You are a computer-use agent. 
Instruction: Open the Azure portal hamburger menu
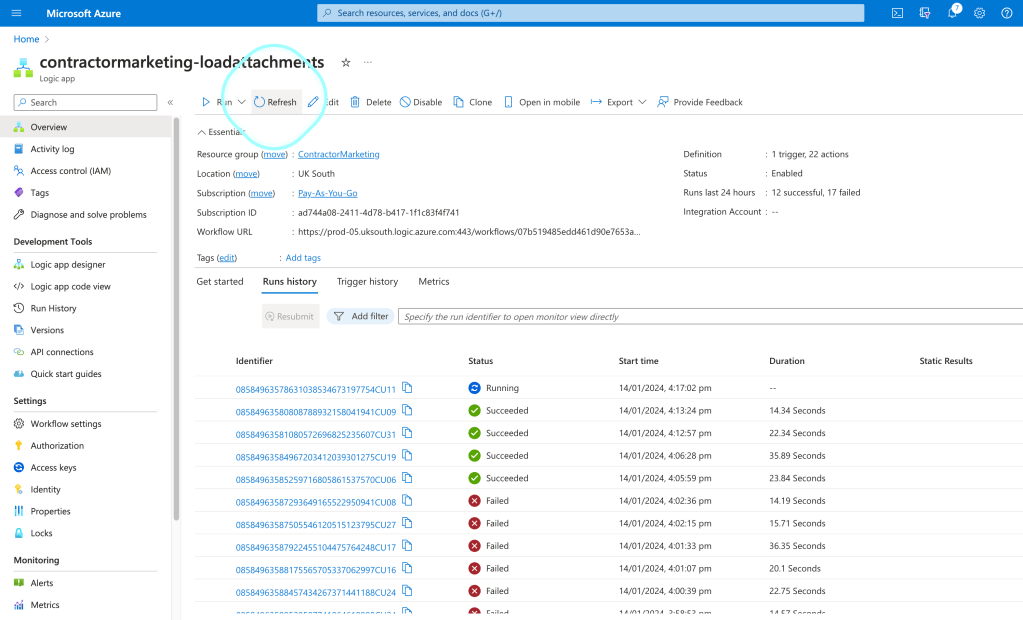(17, 13)
